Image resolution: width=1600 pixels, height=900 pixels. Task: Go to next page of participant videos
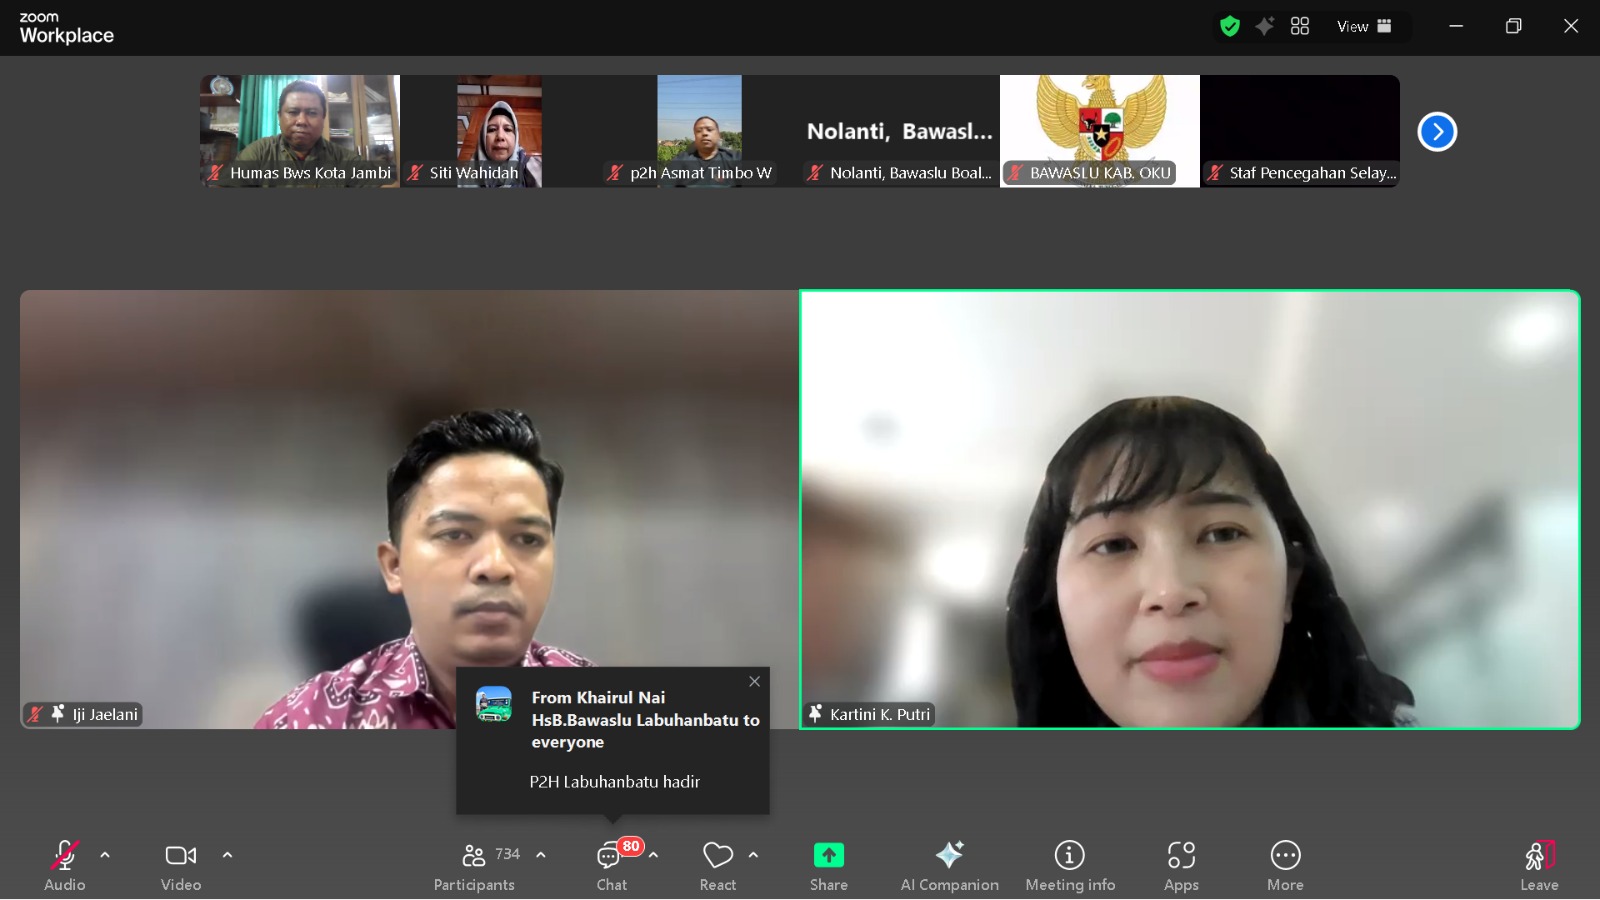[x=1437, y=131]
